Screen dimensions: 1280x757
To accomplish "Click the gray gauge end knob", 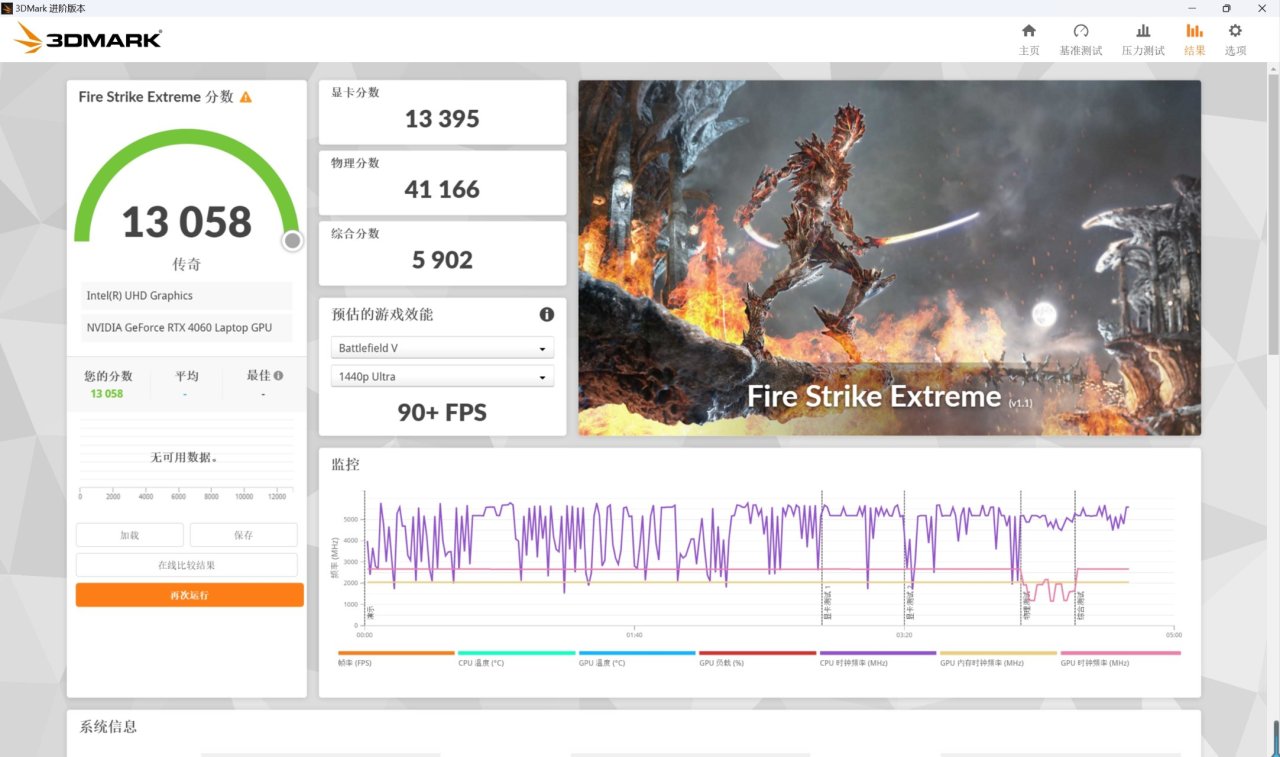I will click(x=292, y=240).
